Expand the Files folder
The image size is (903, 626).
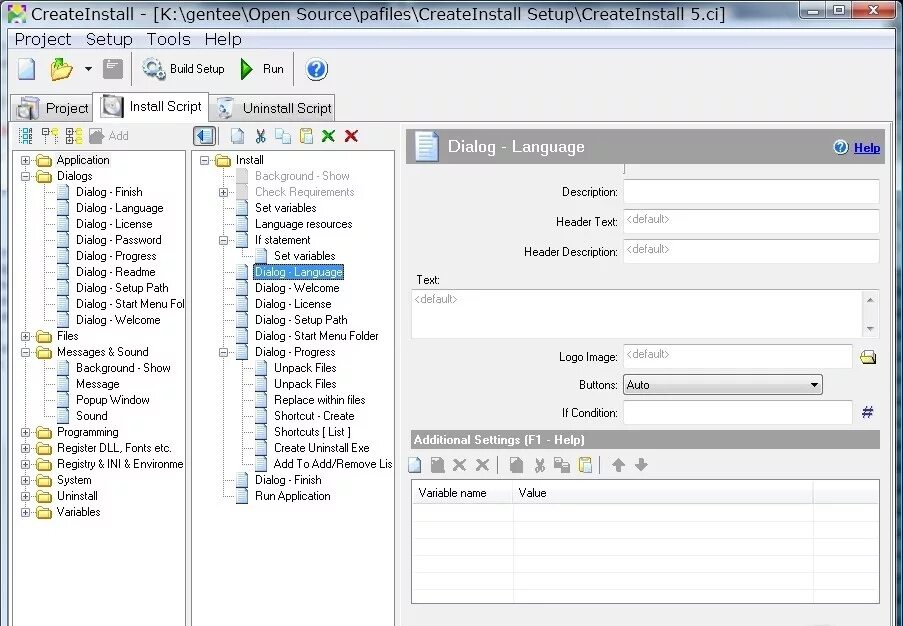click(x=25, y=336)
